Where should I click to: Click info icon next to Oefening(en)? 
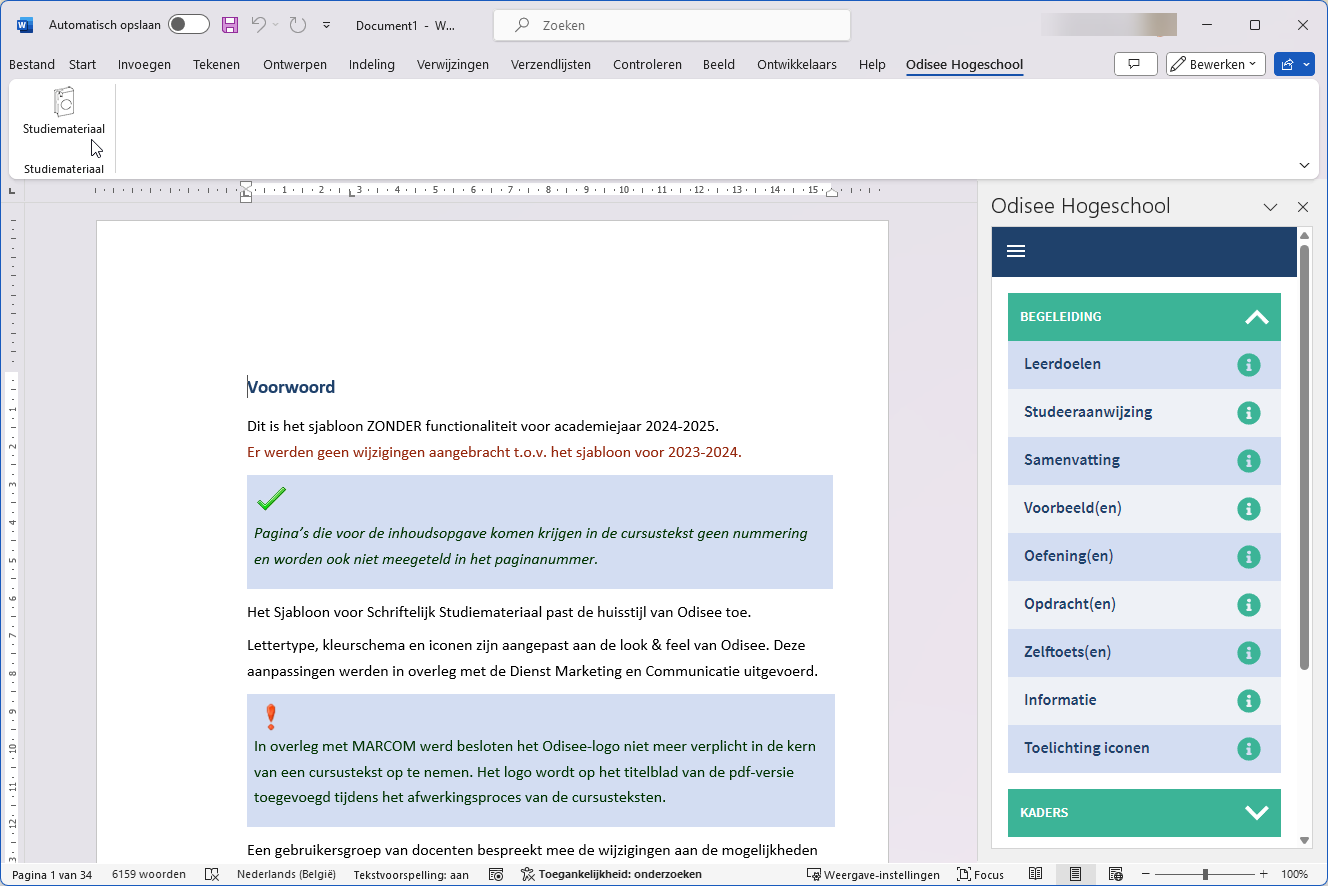pos(1248,556)
